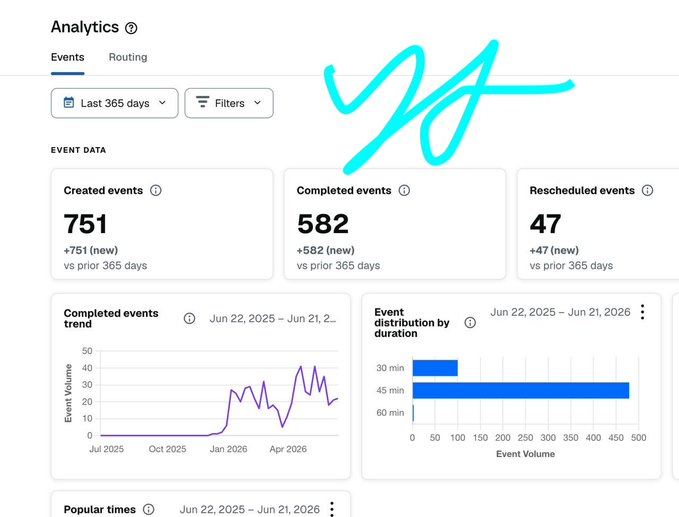
Task: Click the 751 created events value
Action: (x=85, y=224)
